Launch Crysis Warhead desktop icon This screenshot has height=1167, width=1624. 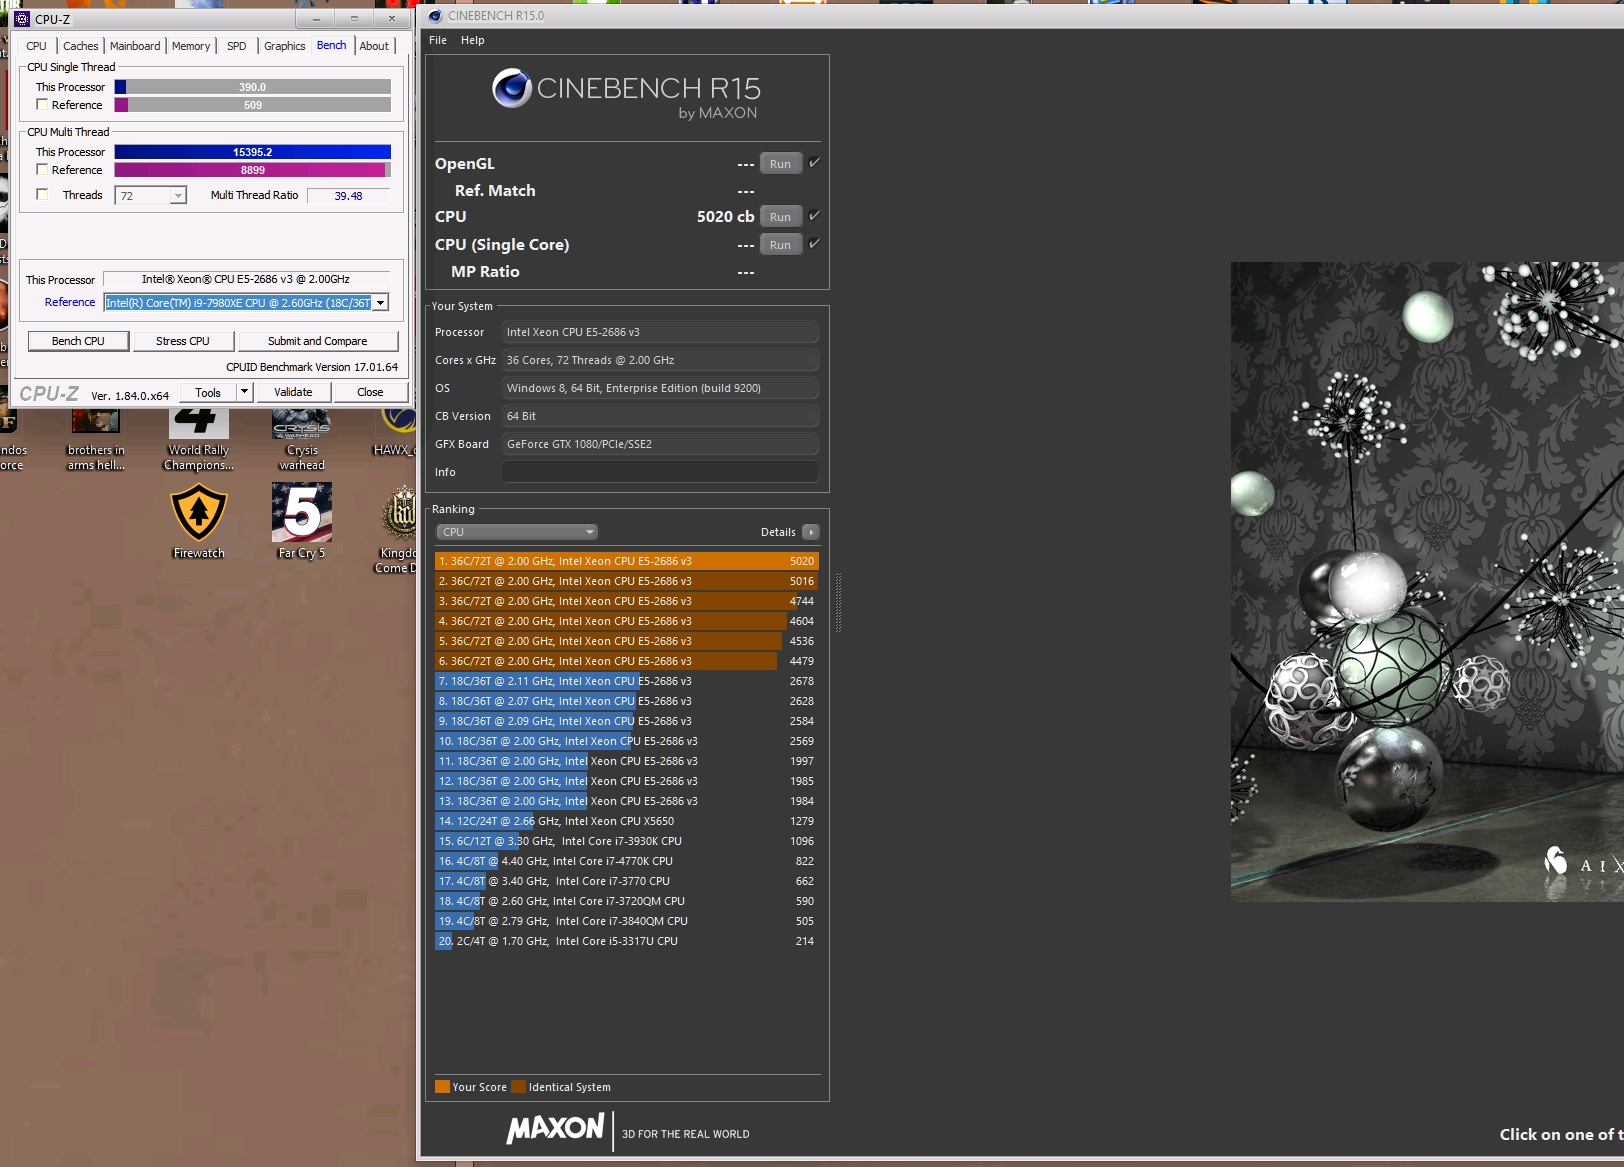pyautogui.click(x=301, y=440)
